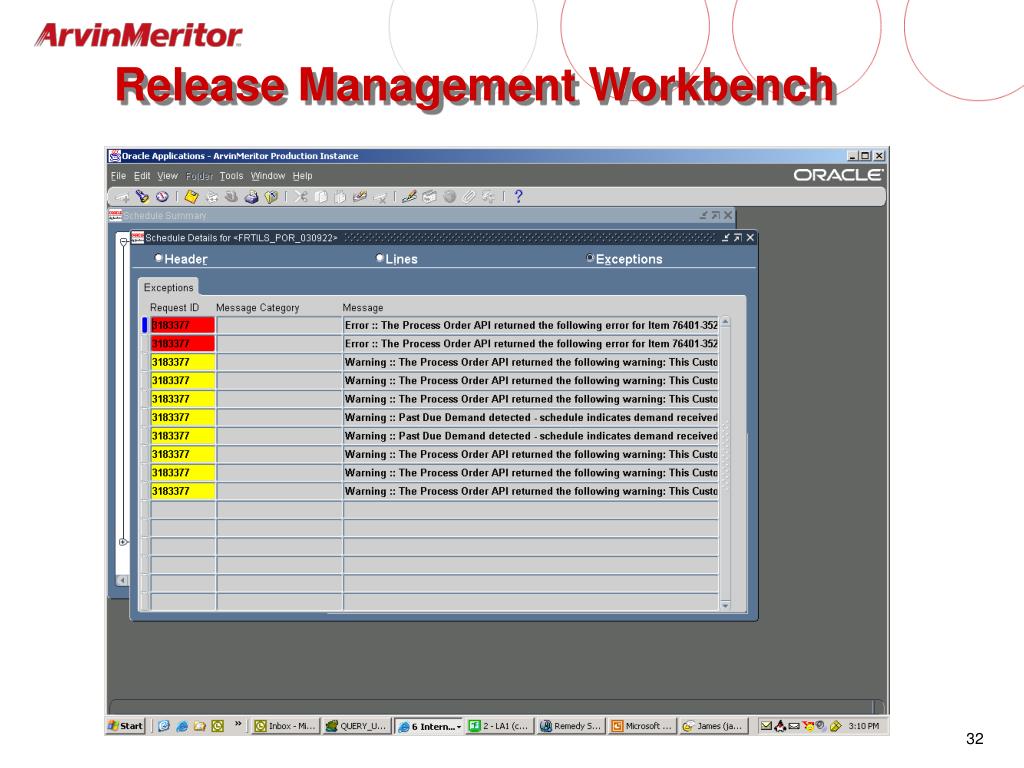Click the yellow Save diskette icon

pos(191,197)
